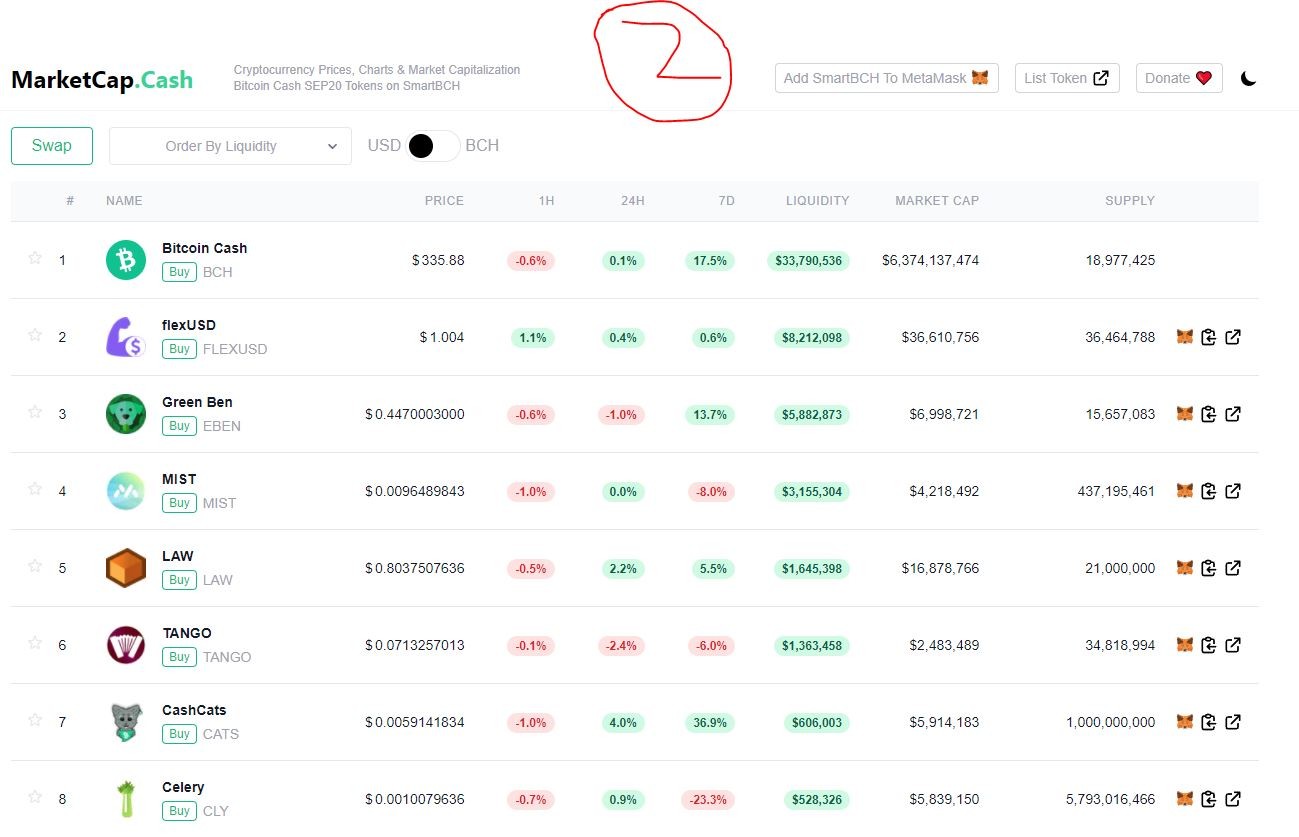
Task: Open the Order By Liquidity dropdown
Action: [x=230, y=146]
